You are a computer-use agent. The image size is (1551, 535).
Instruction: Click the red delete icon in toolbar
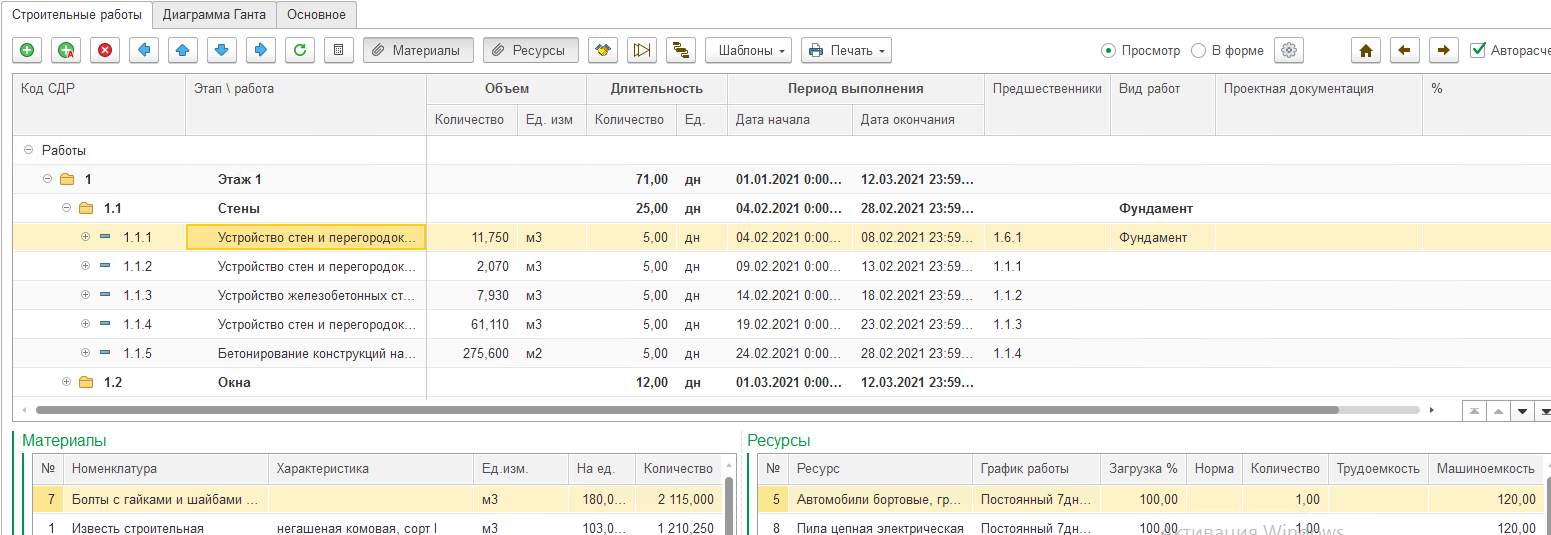[x=105, y=50]
